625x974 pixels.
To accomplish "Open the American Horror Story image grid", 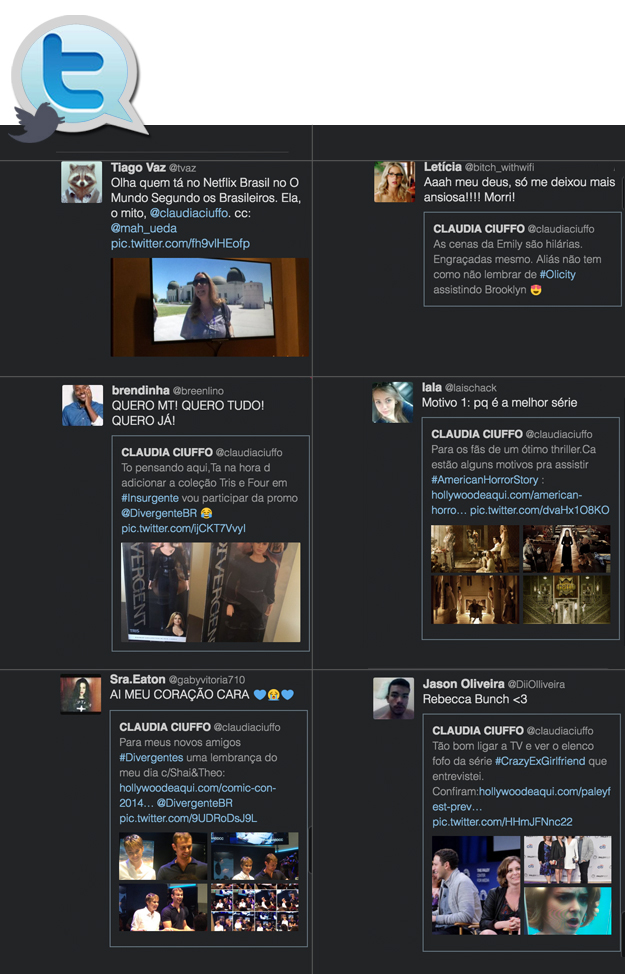I will coord(520,573).
